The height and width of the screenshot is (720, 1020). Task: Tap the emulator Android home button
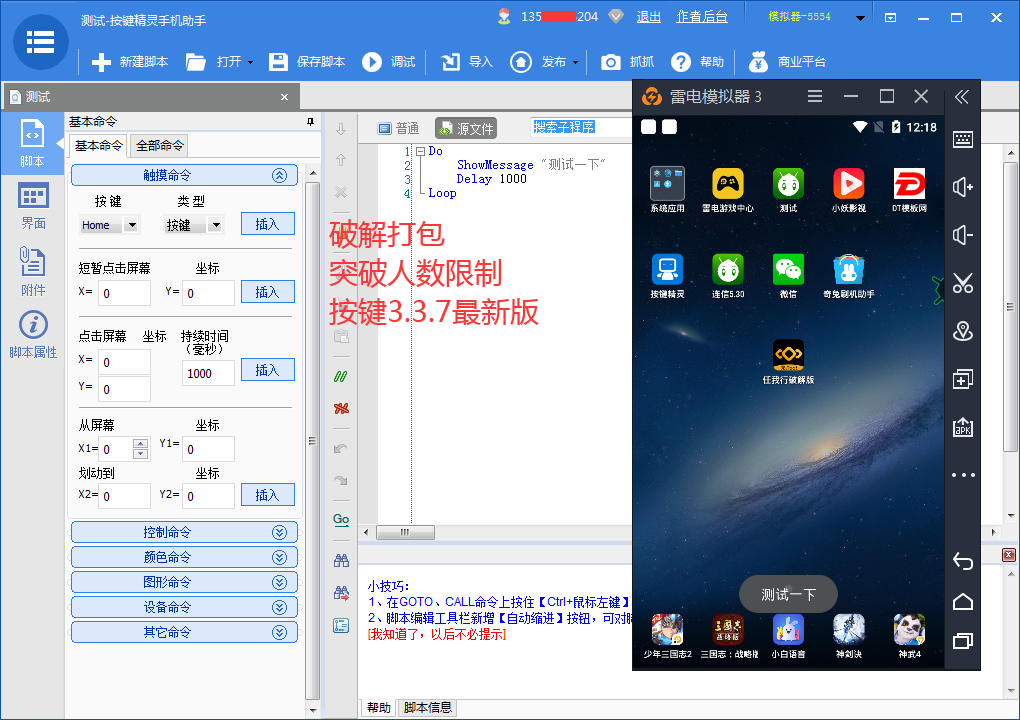point(963,602)
